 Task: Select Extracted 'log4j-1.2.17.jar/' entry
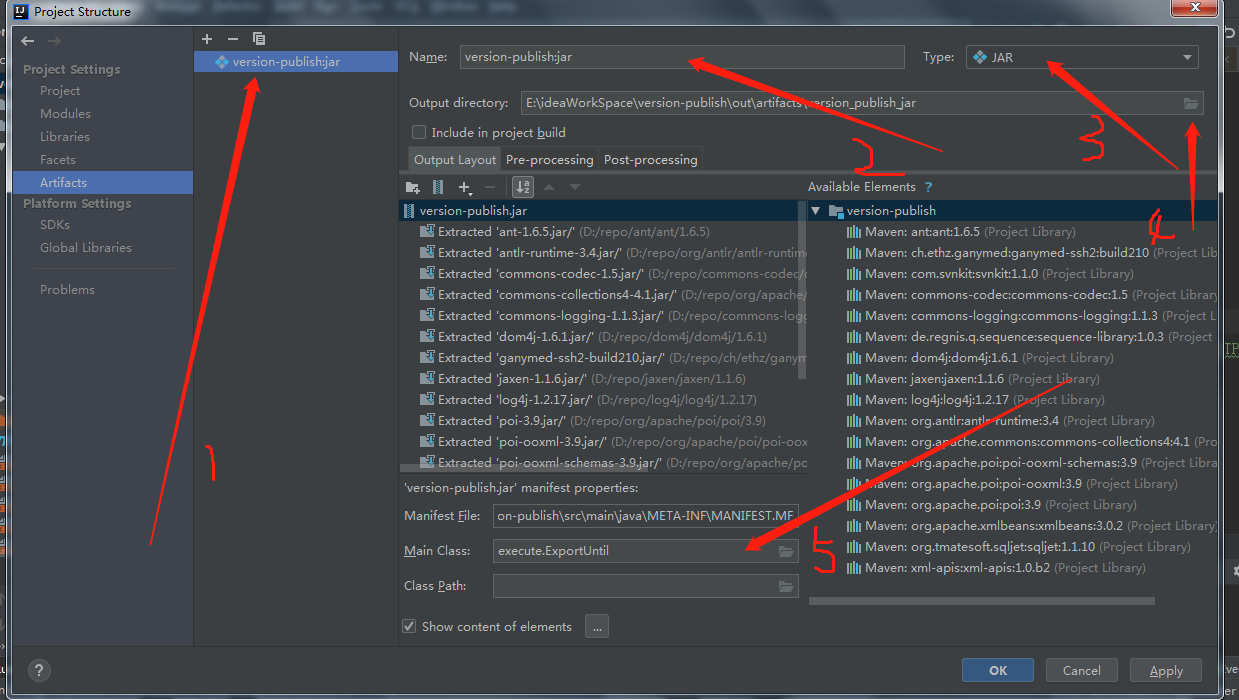[588, 400]
